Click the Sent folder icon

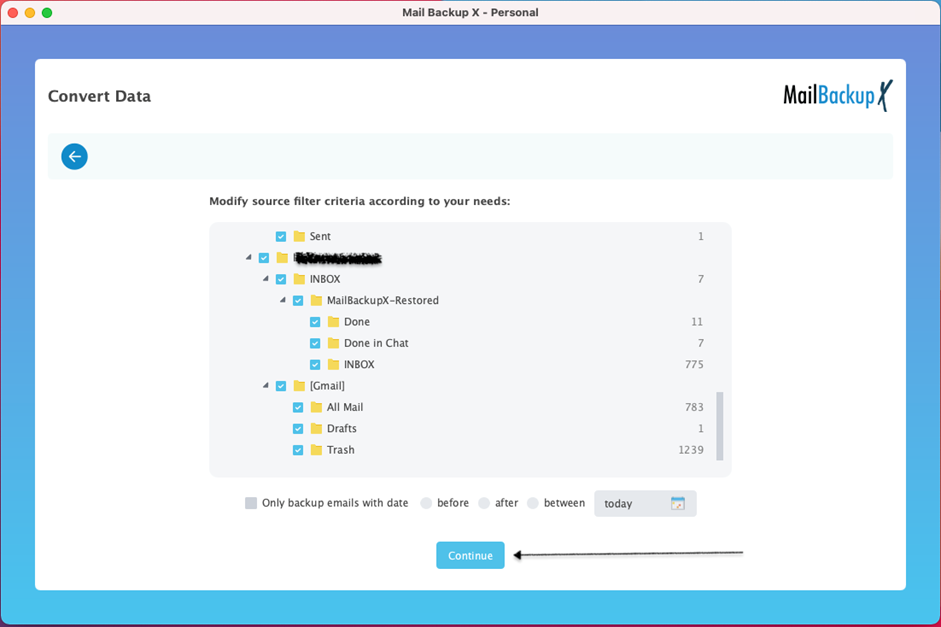(299, 236)
